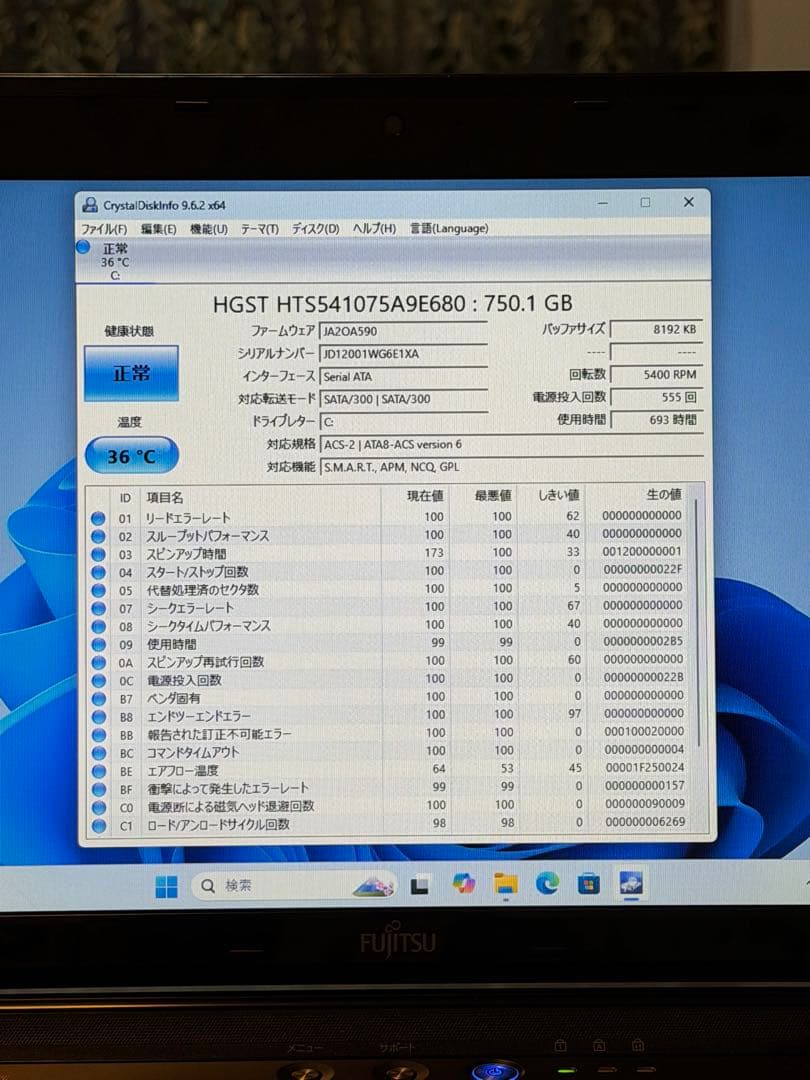Click the 項目名 column header
Viewport: 810px width, 1080px height.
165,497
